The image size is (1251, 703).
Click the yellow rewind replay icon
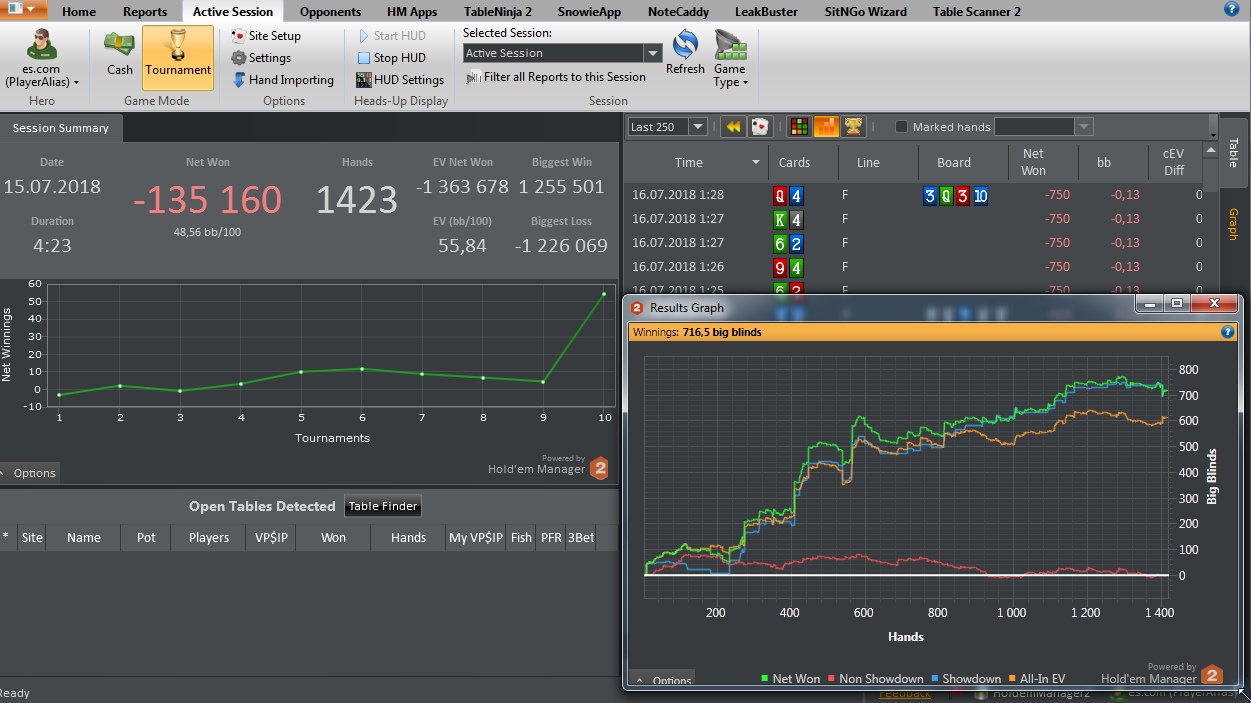(x=734, y=127)
